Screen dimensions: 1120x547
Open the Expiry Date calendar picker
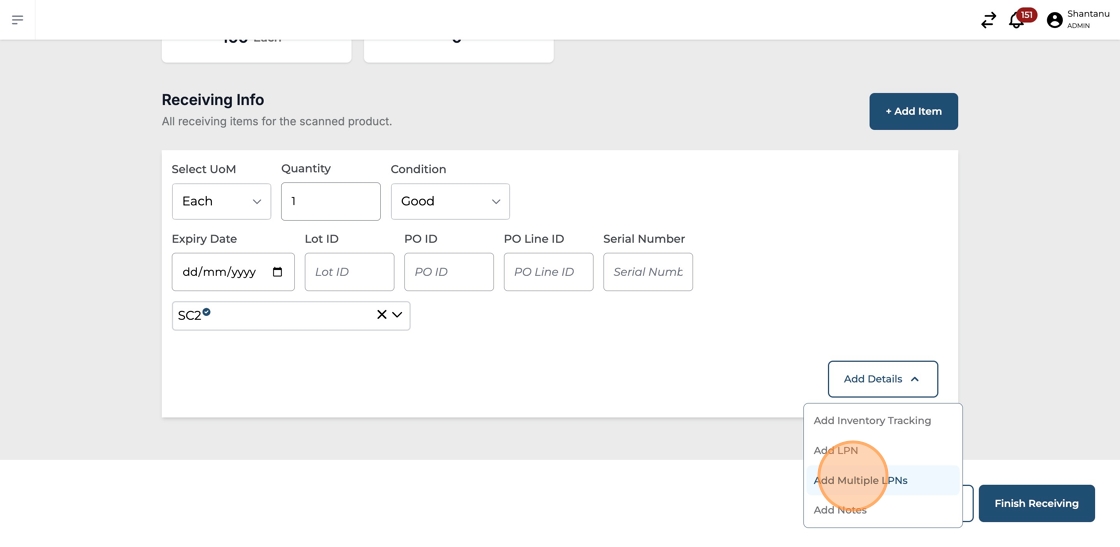coord(277,272)
